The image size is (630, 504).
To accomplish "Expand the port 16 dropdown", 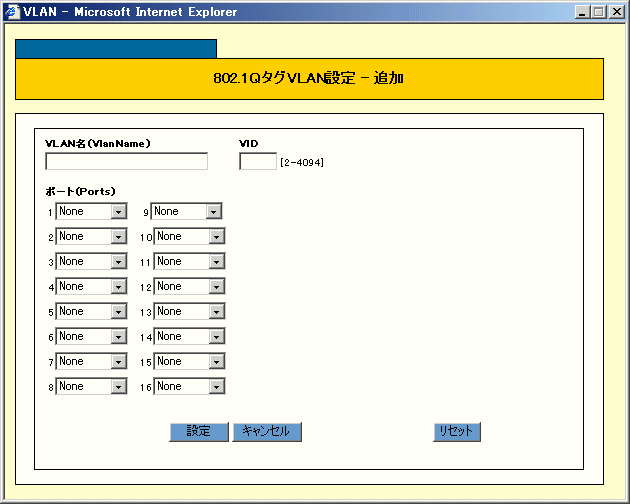I will 189,387.
